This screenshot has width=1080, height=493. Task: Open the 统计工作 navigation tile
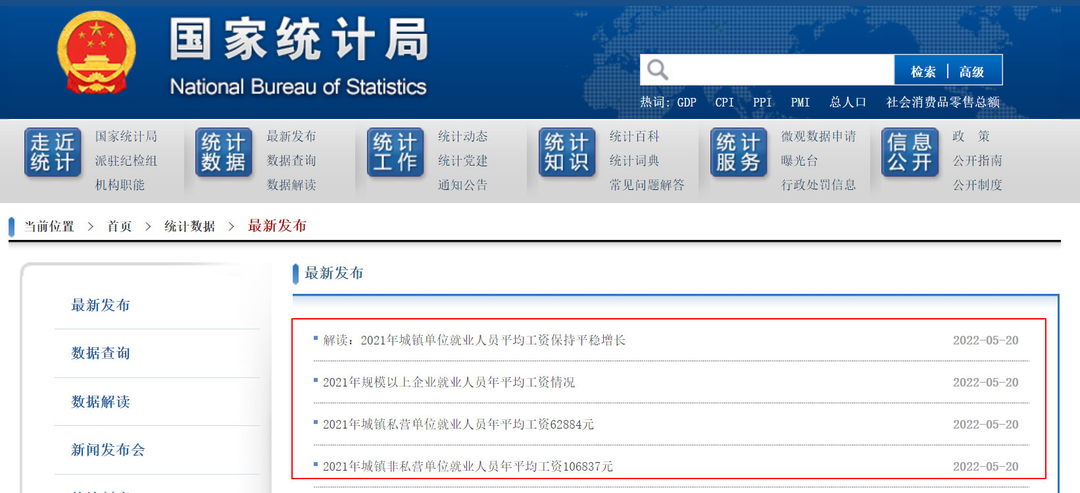tap(395, 153)
